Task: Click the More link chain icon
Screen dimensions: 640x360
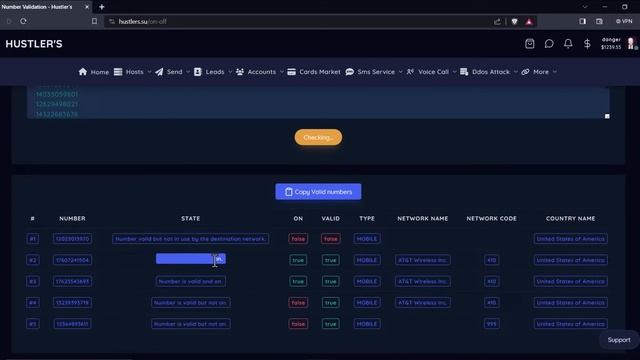Action: [x=525, y=72]
